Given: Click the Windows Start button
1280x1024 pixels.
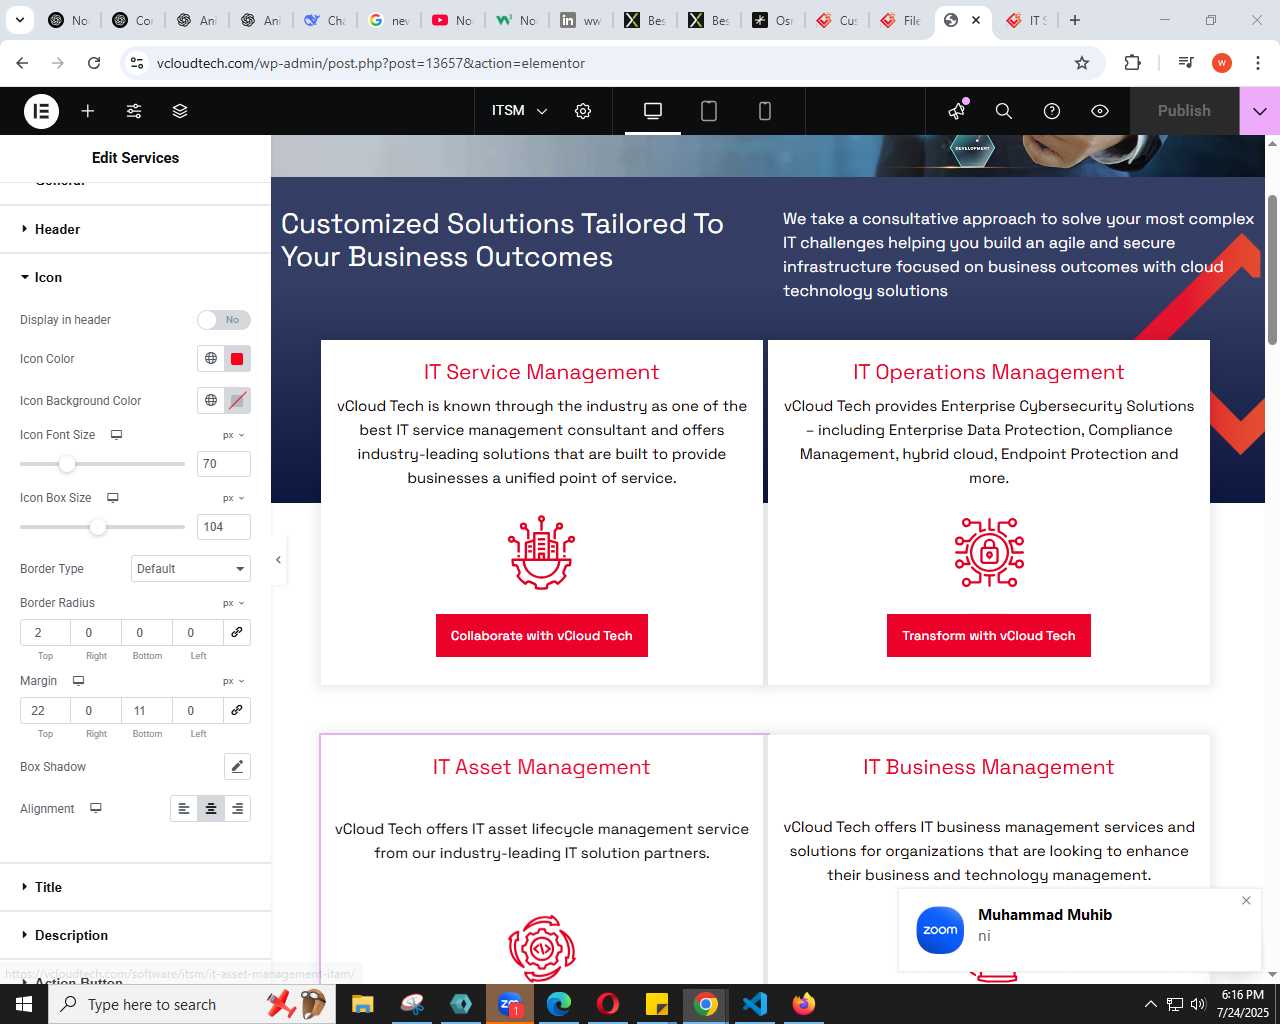Looking at the screenshot, I should coord(24,1004).
